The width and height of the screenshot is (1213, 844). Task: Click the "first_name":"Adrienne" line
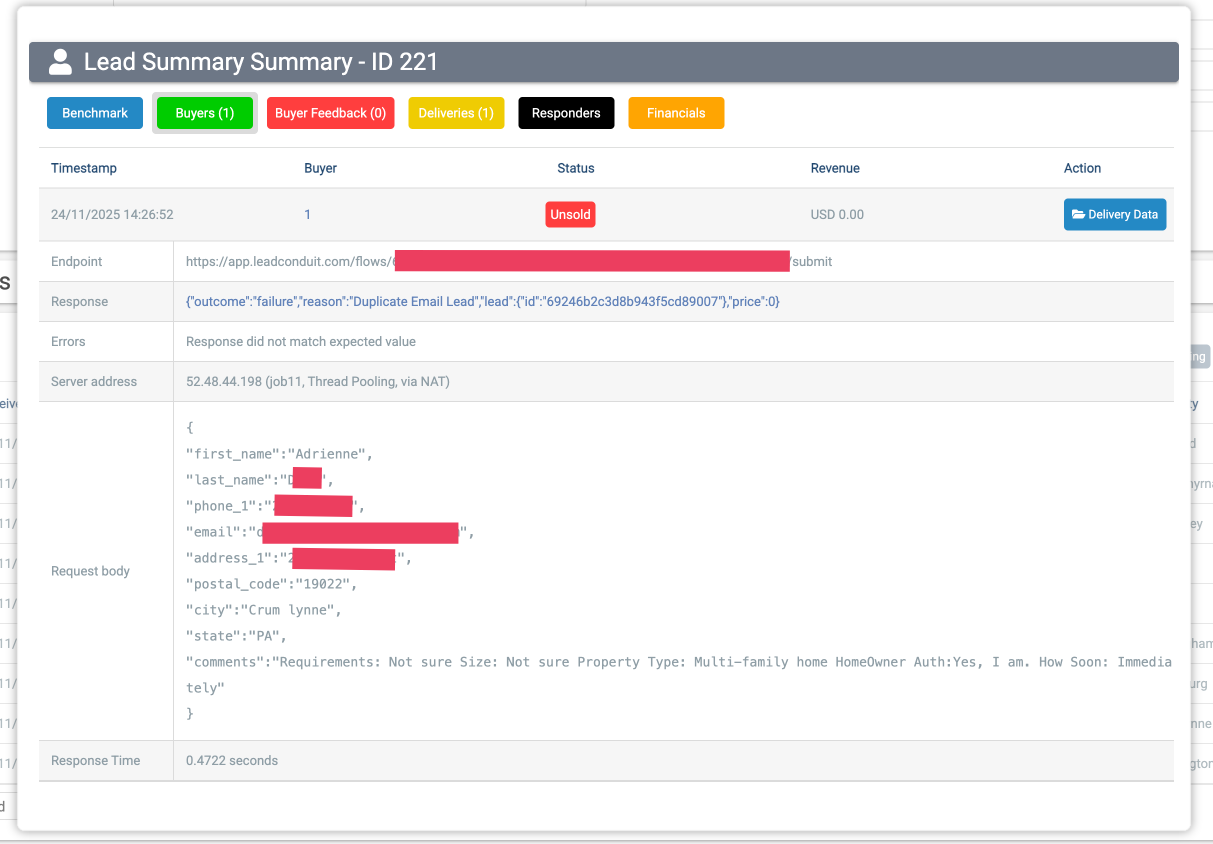click(279, 454)
